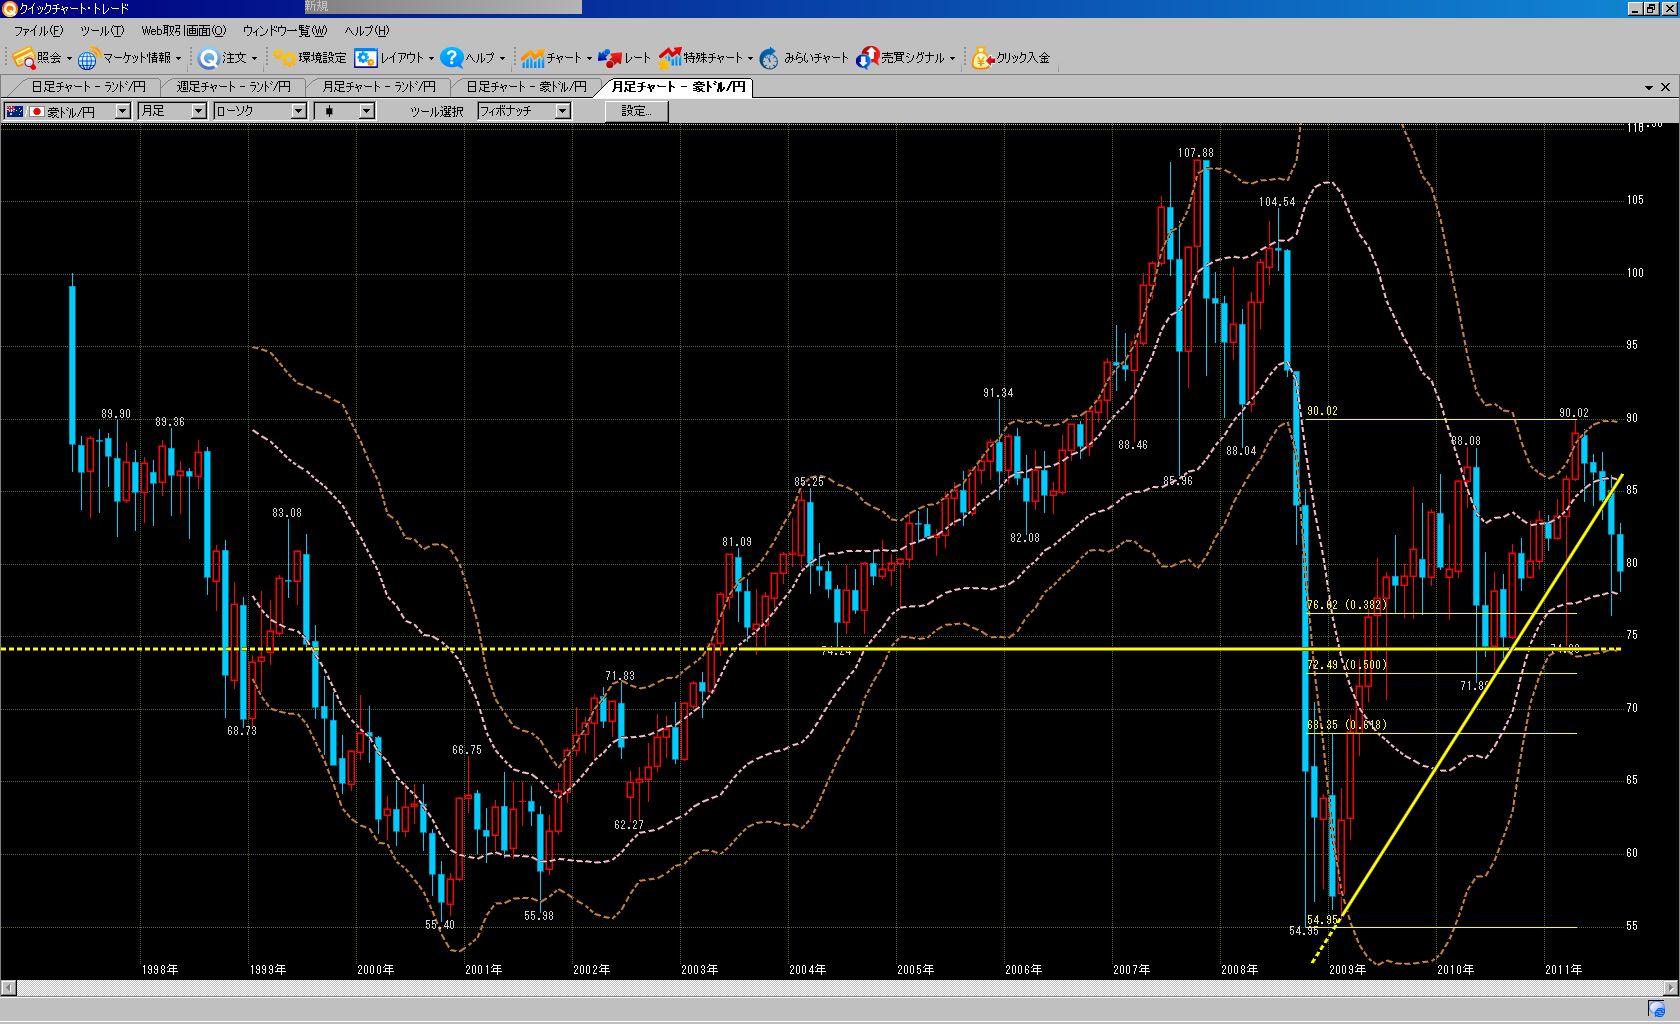
Task: Open the 特殊チャート special chart icon
Action: tap(670, 58)
